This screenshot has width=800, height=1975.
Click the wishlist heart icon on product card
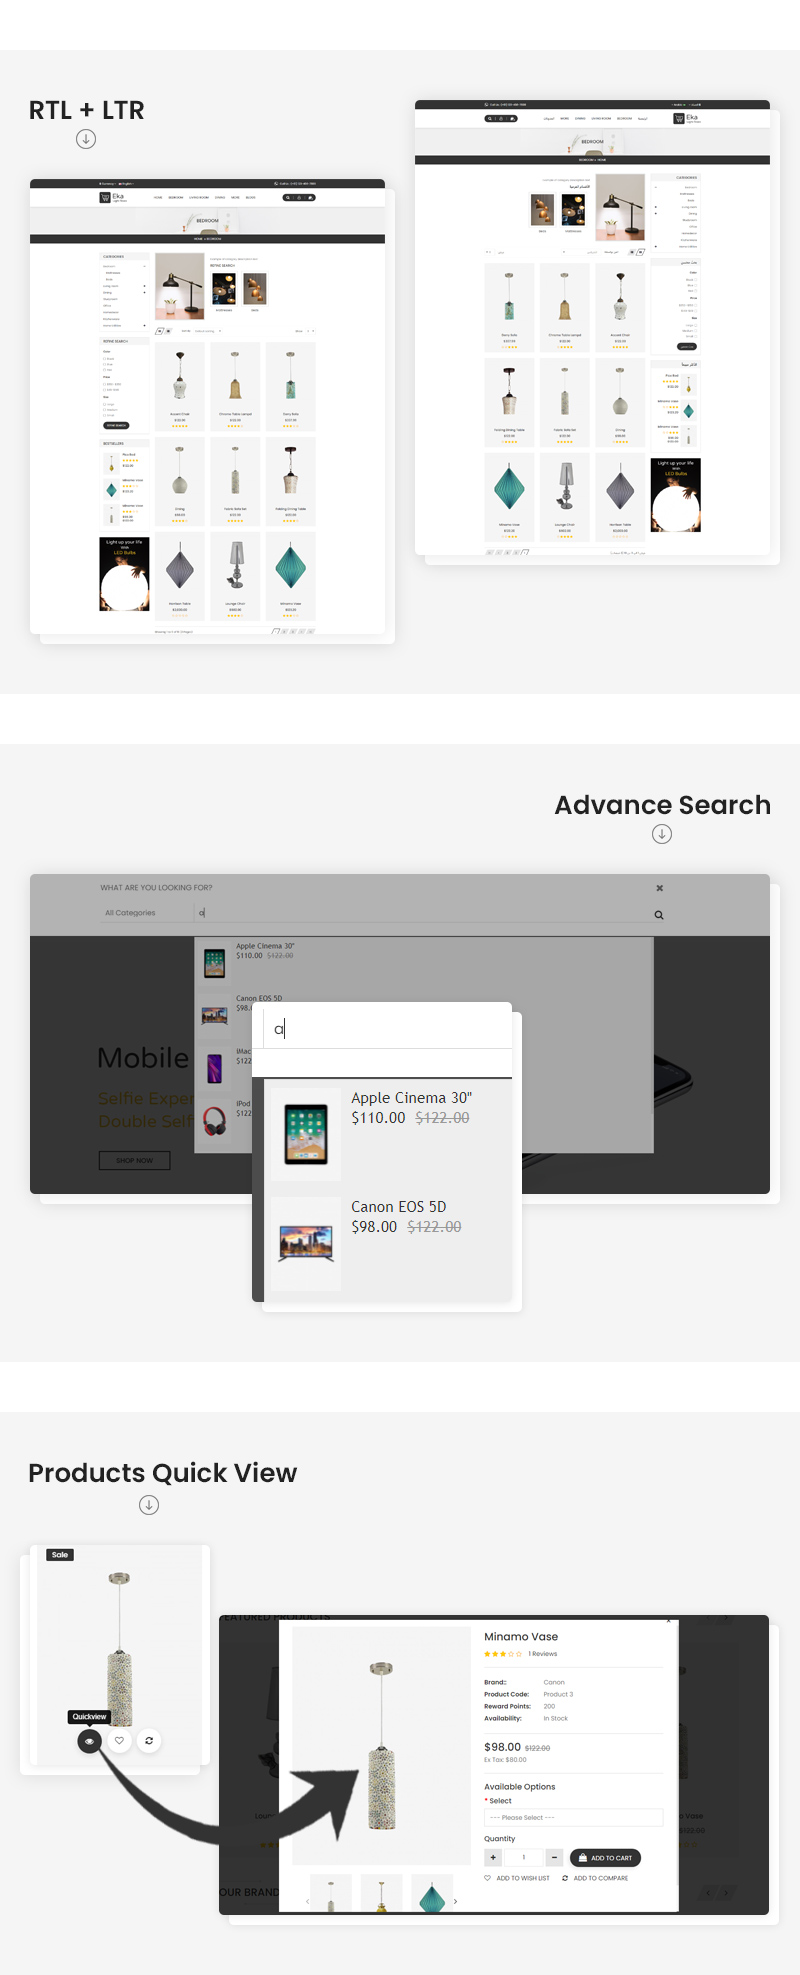119,1741
